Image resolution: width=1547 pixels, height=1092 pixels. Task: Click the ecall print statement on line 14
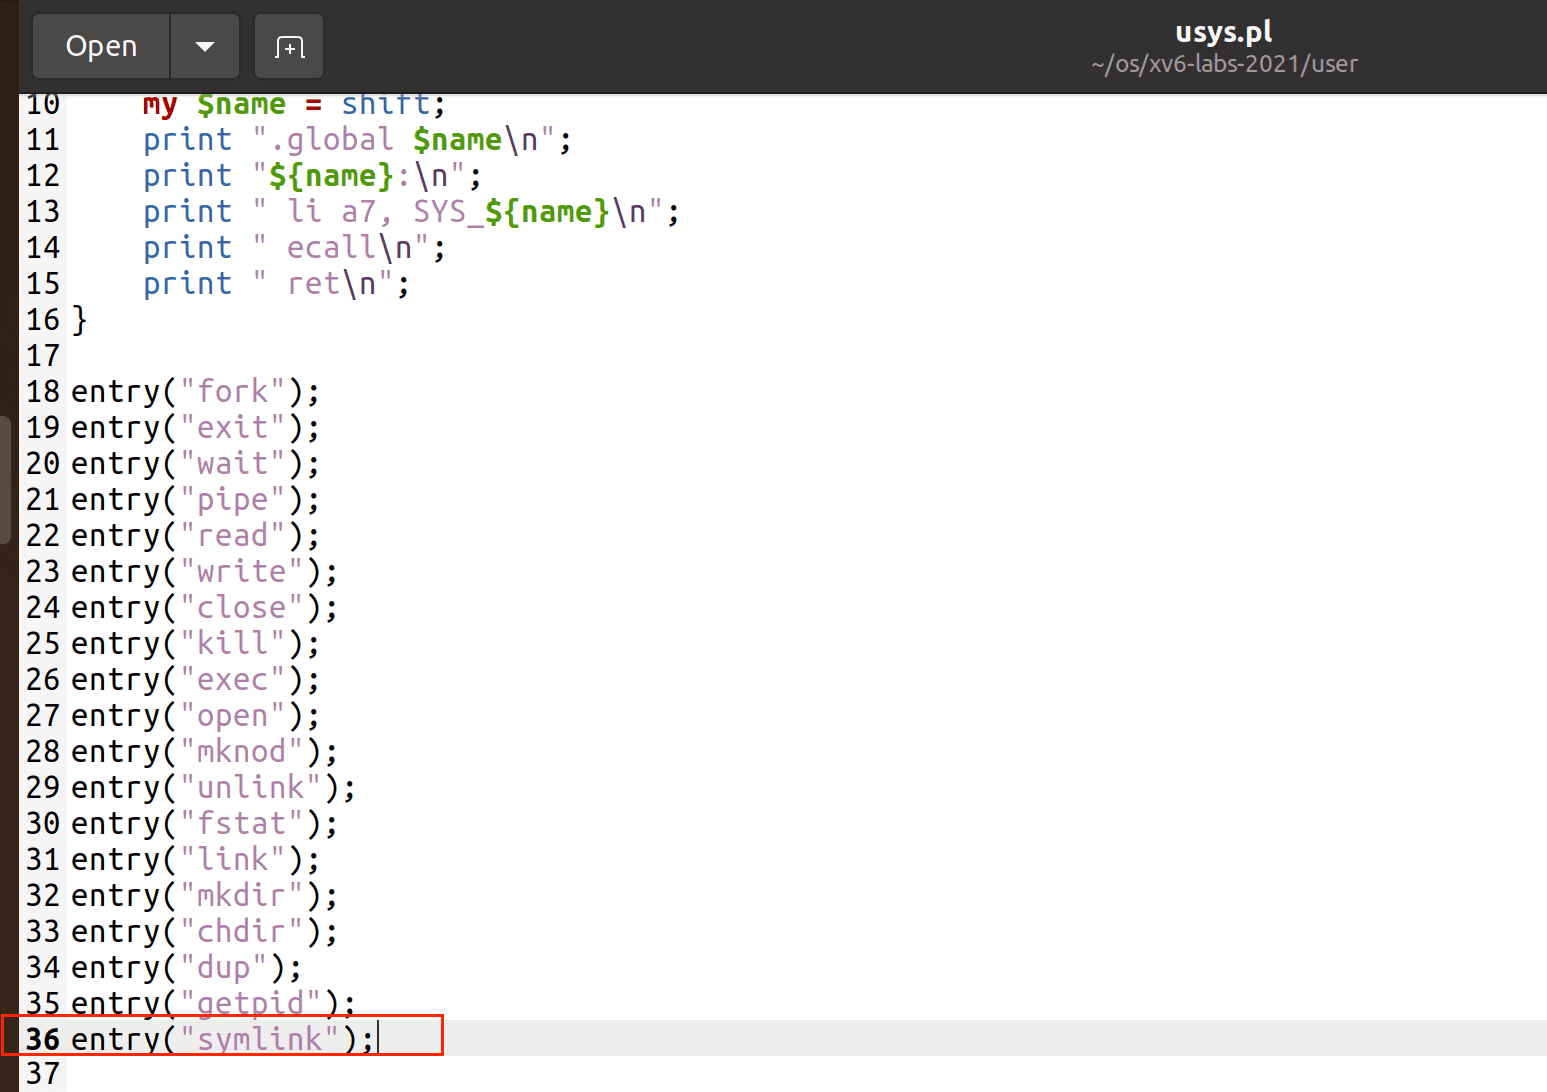pos(293,247)
